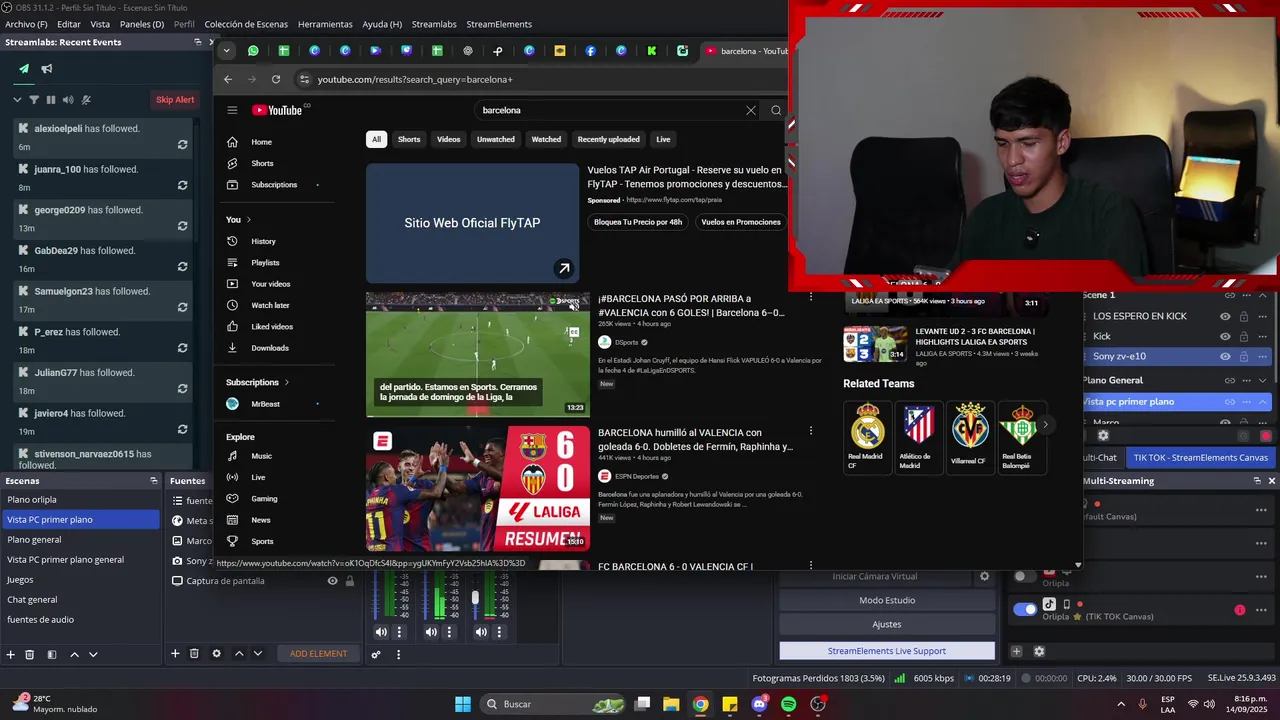Mute the third audio mixer channel
This screenshot has width=1280, height=720.
tap(481, 632)
